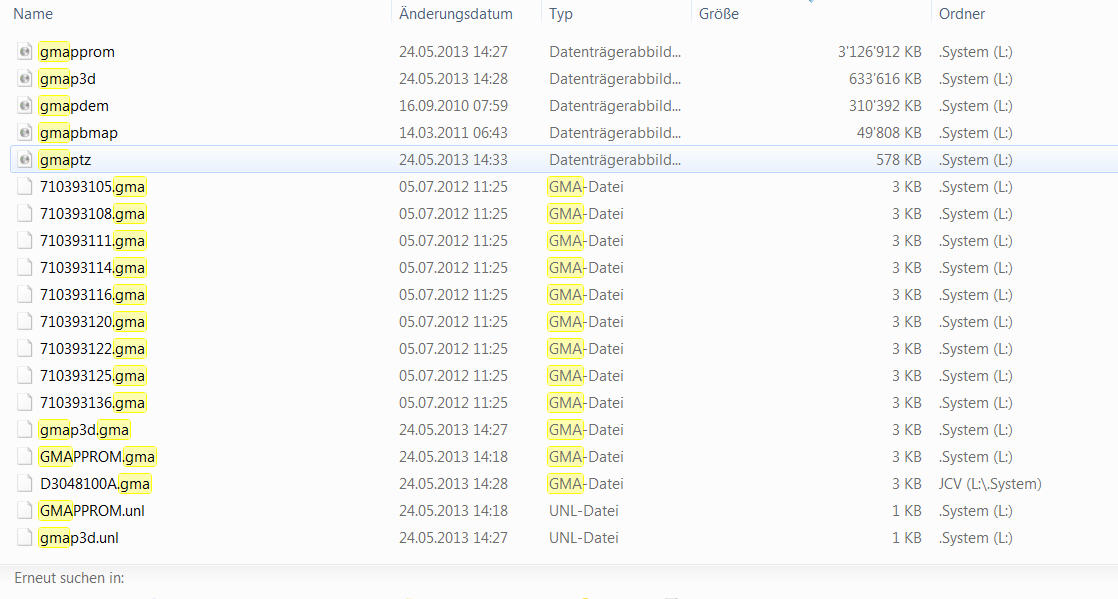The height and width of the screenshot is (599, 1118).
Task: Sort files by Änderungsdatum column
Action: pos(455,14)
